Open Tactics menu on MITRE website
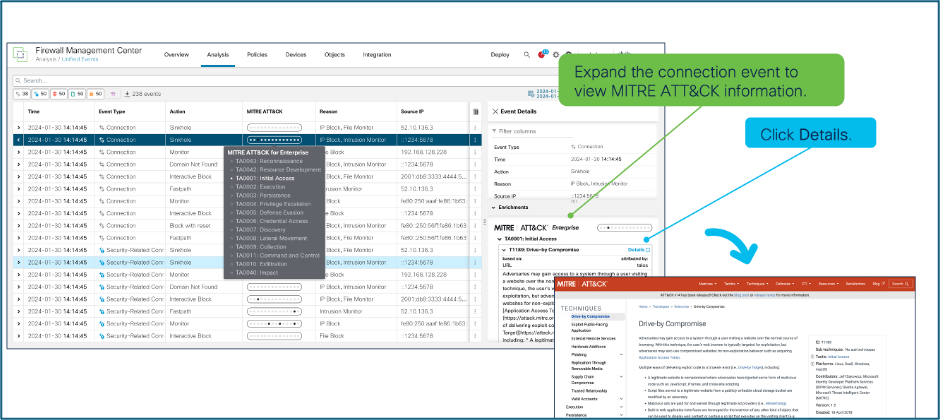Viewport: 940px width, 420px height. click(731, 283)
